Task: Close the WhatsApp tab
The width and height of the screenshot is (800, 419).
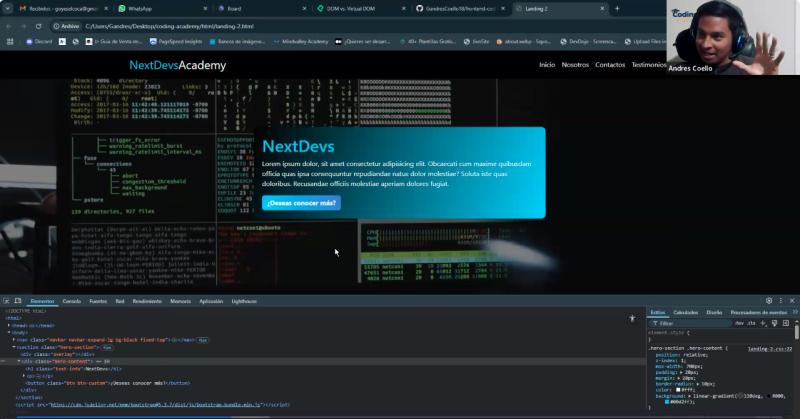Action: 205,9
